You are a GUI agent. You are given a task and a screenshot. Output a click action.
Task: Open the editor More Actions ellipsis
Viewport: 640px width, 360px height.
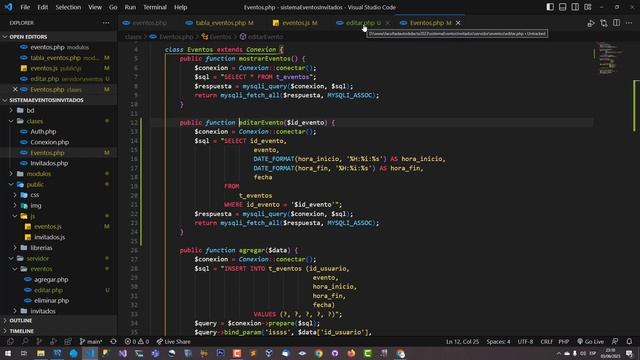coord(629,23)
